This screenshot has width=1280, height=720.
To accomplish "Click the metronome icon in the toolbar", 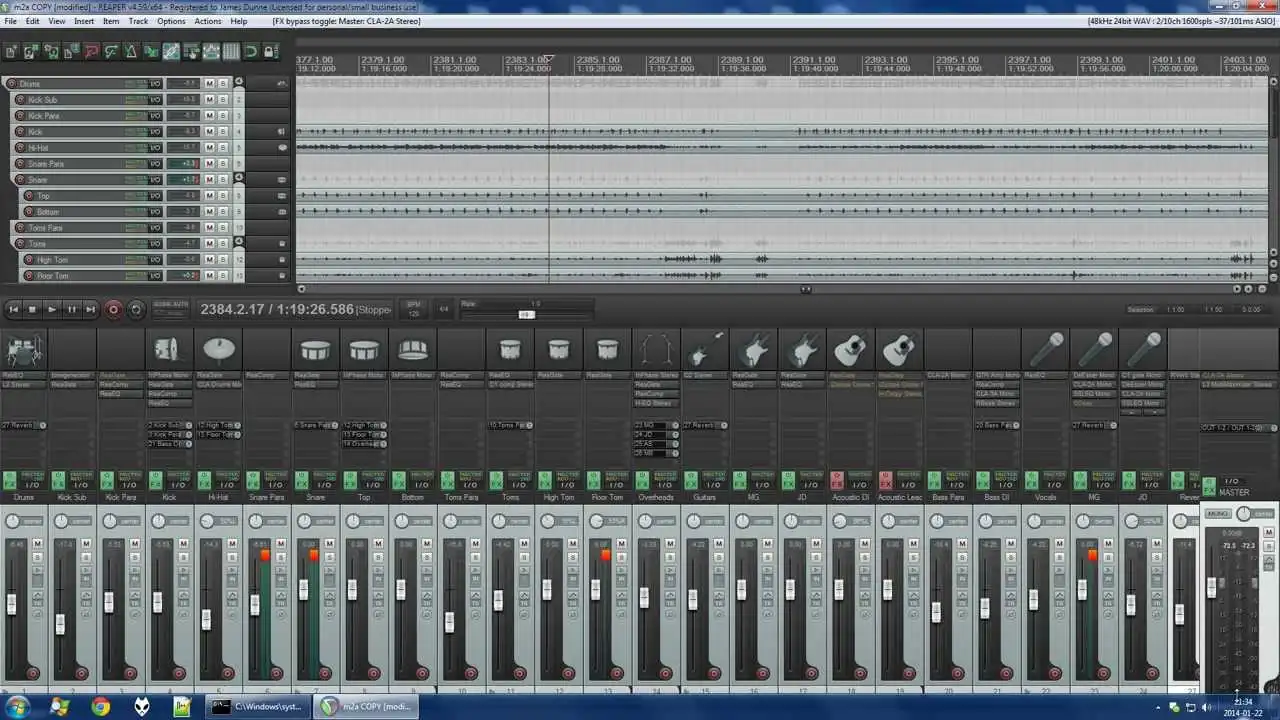I will (x=131, y=51).
